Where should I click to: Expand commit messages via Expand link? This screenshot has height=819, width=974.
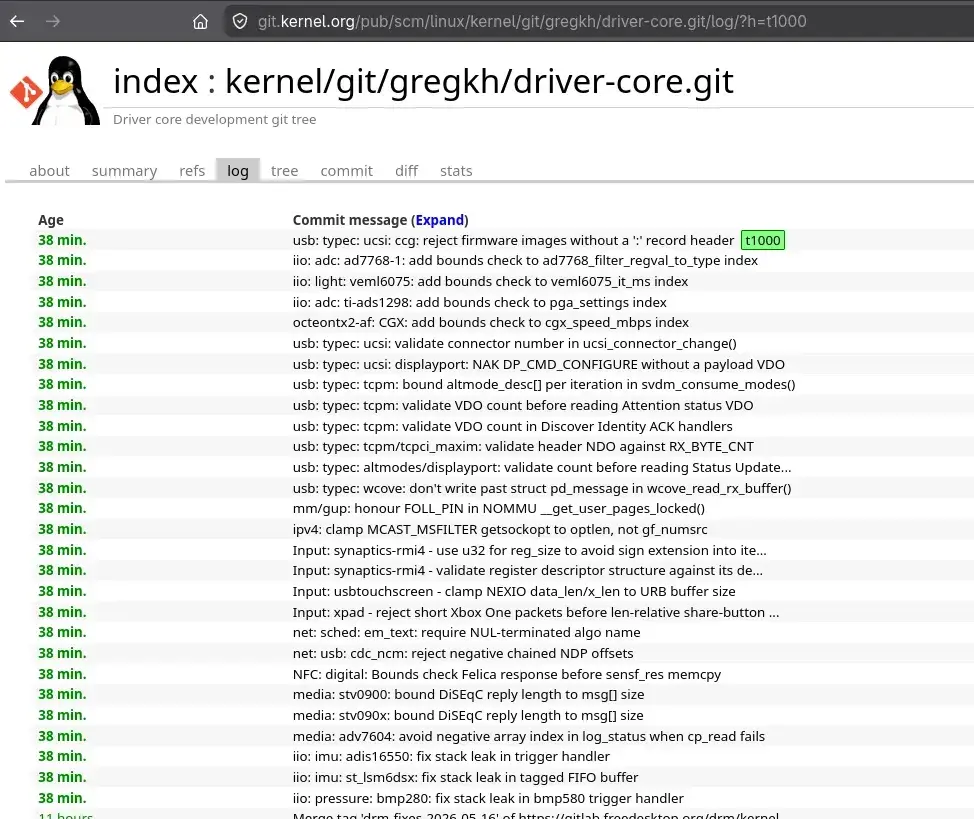coord(440,220)
